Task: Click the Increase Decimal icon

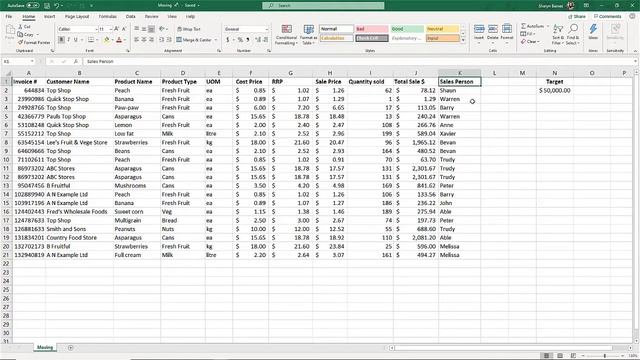Action: tap(258, 40)
